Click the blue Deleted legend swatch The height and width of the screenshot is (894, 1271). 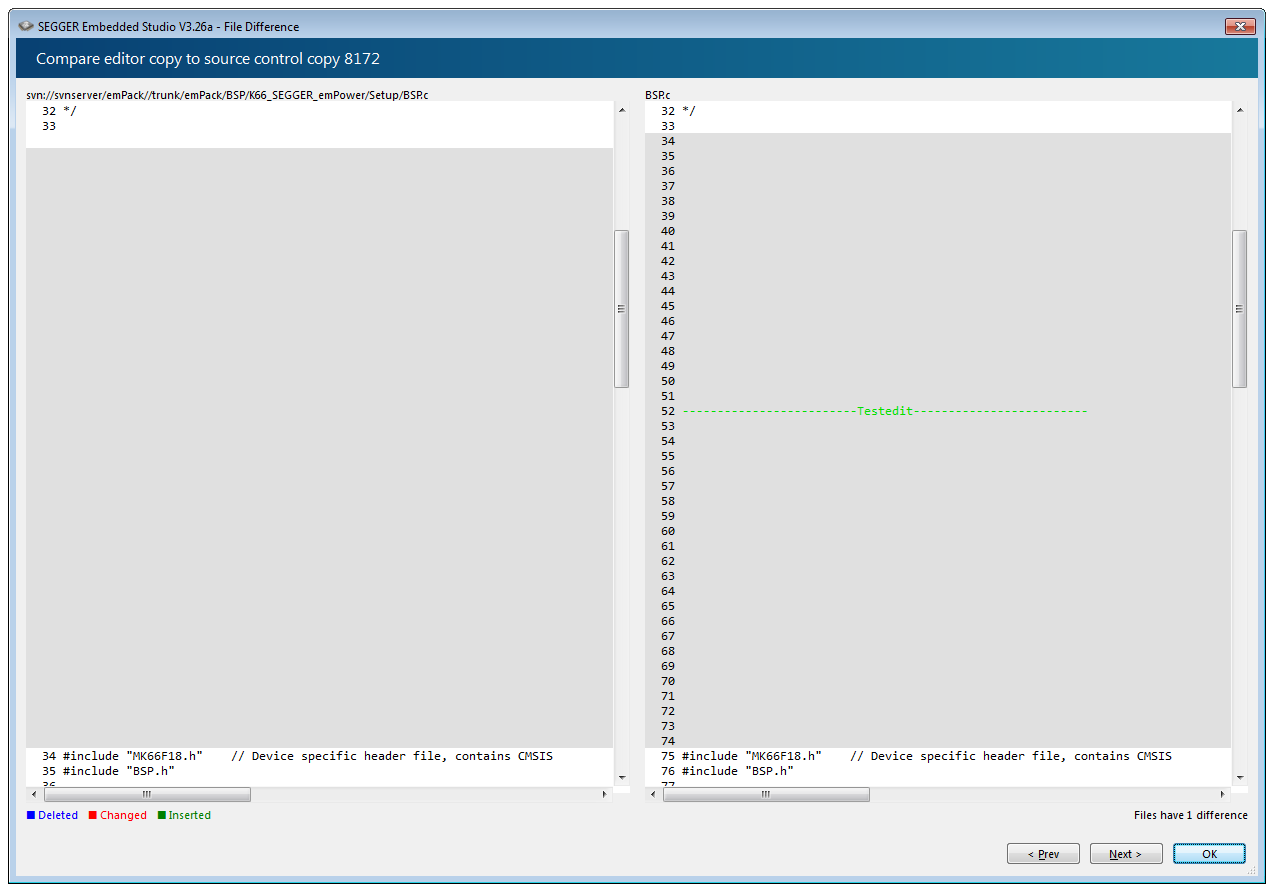pos(32,815)
